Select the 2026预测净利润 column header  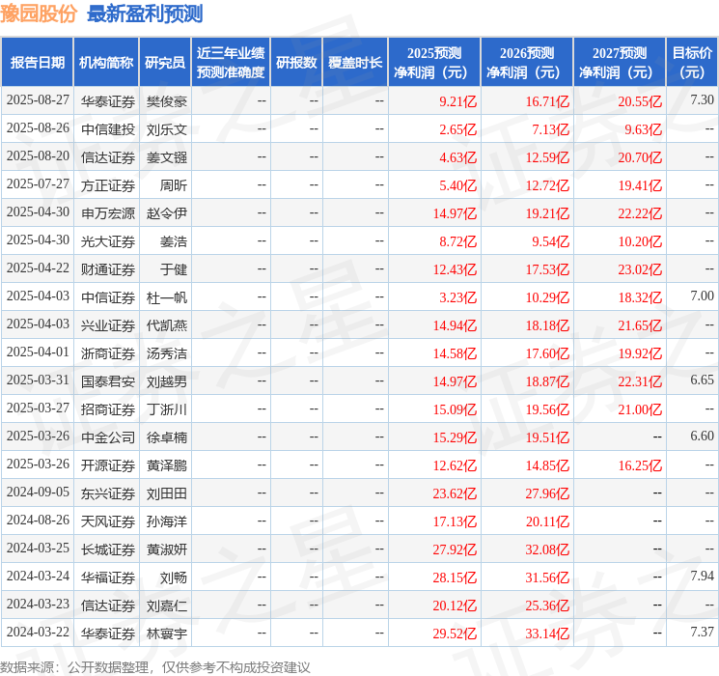[526, 63]
